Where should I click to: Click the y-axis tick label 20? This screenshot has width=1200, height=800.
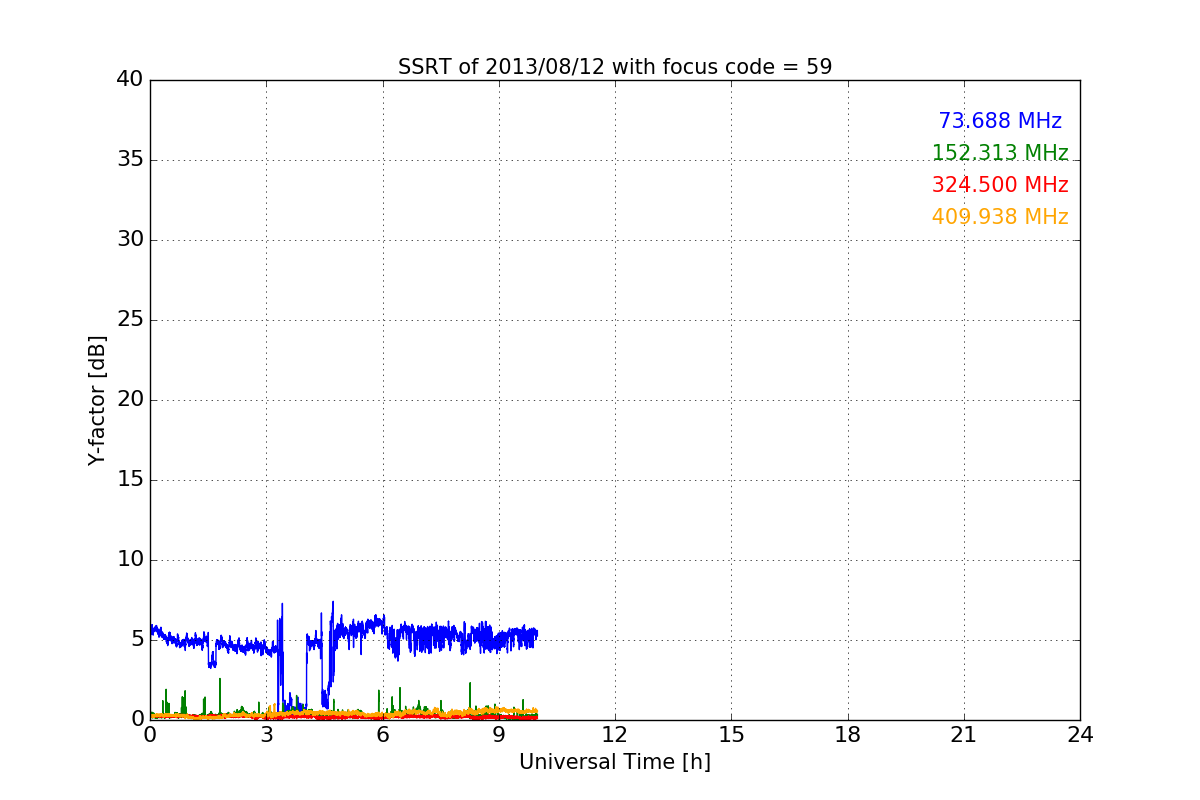click(x=130, y=400)
